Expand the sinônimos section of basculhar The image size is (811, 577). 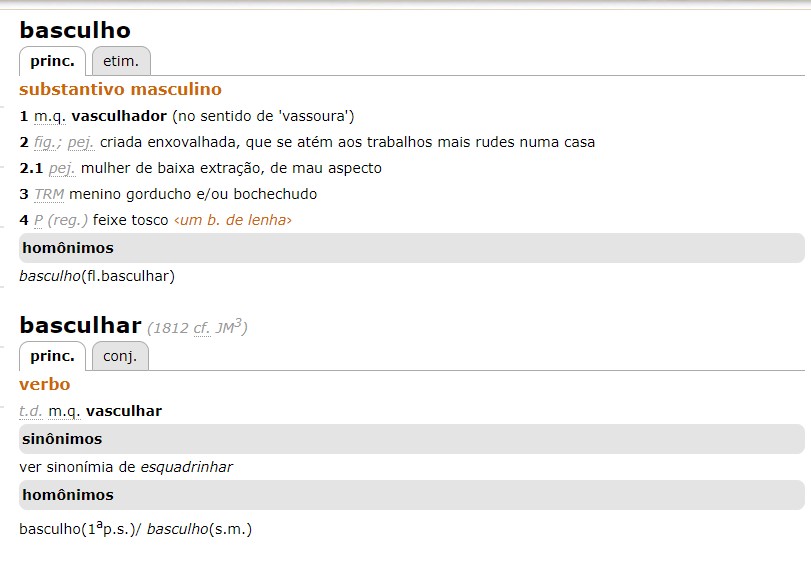pyautogui.click(x=60, y=438)
